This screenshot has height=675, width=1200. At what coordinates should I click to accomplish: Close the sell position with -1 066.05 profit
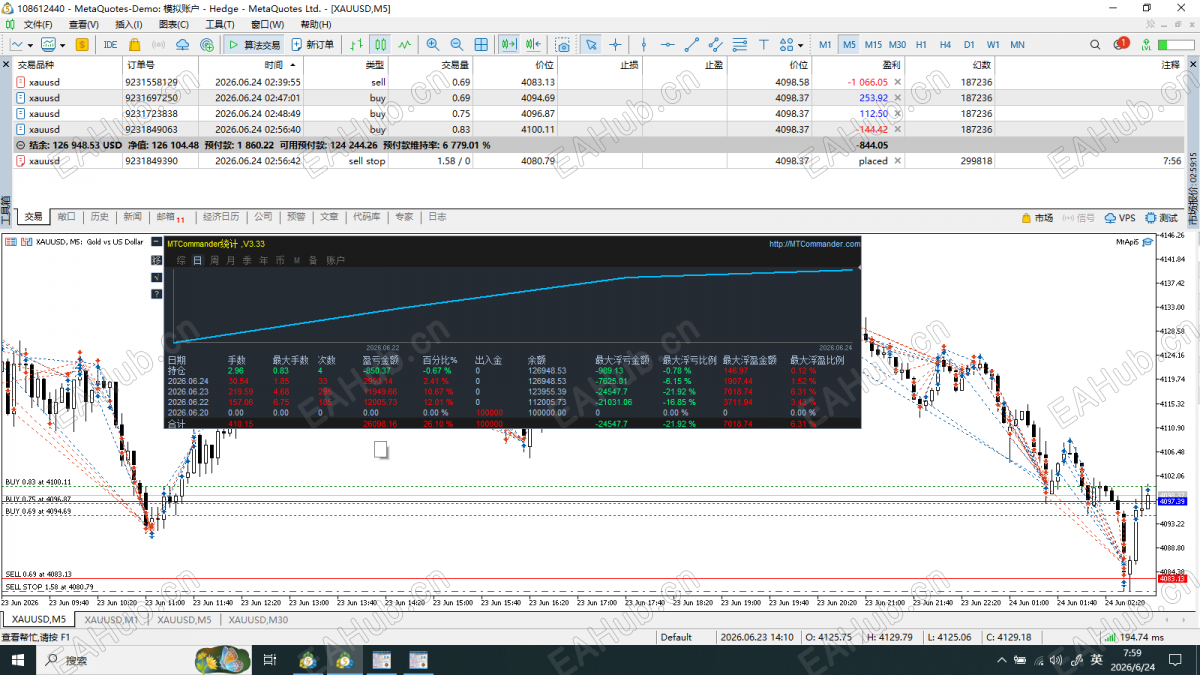(x=898, y=82)
